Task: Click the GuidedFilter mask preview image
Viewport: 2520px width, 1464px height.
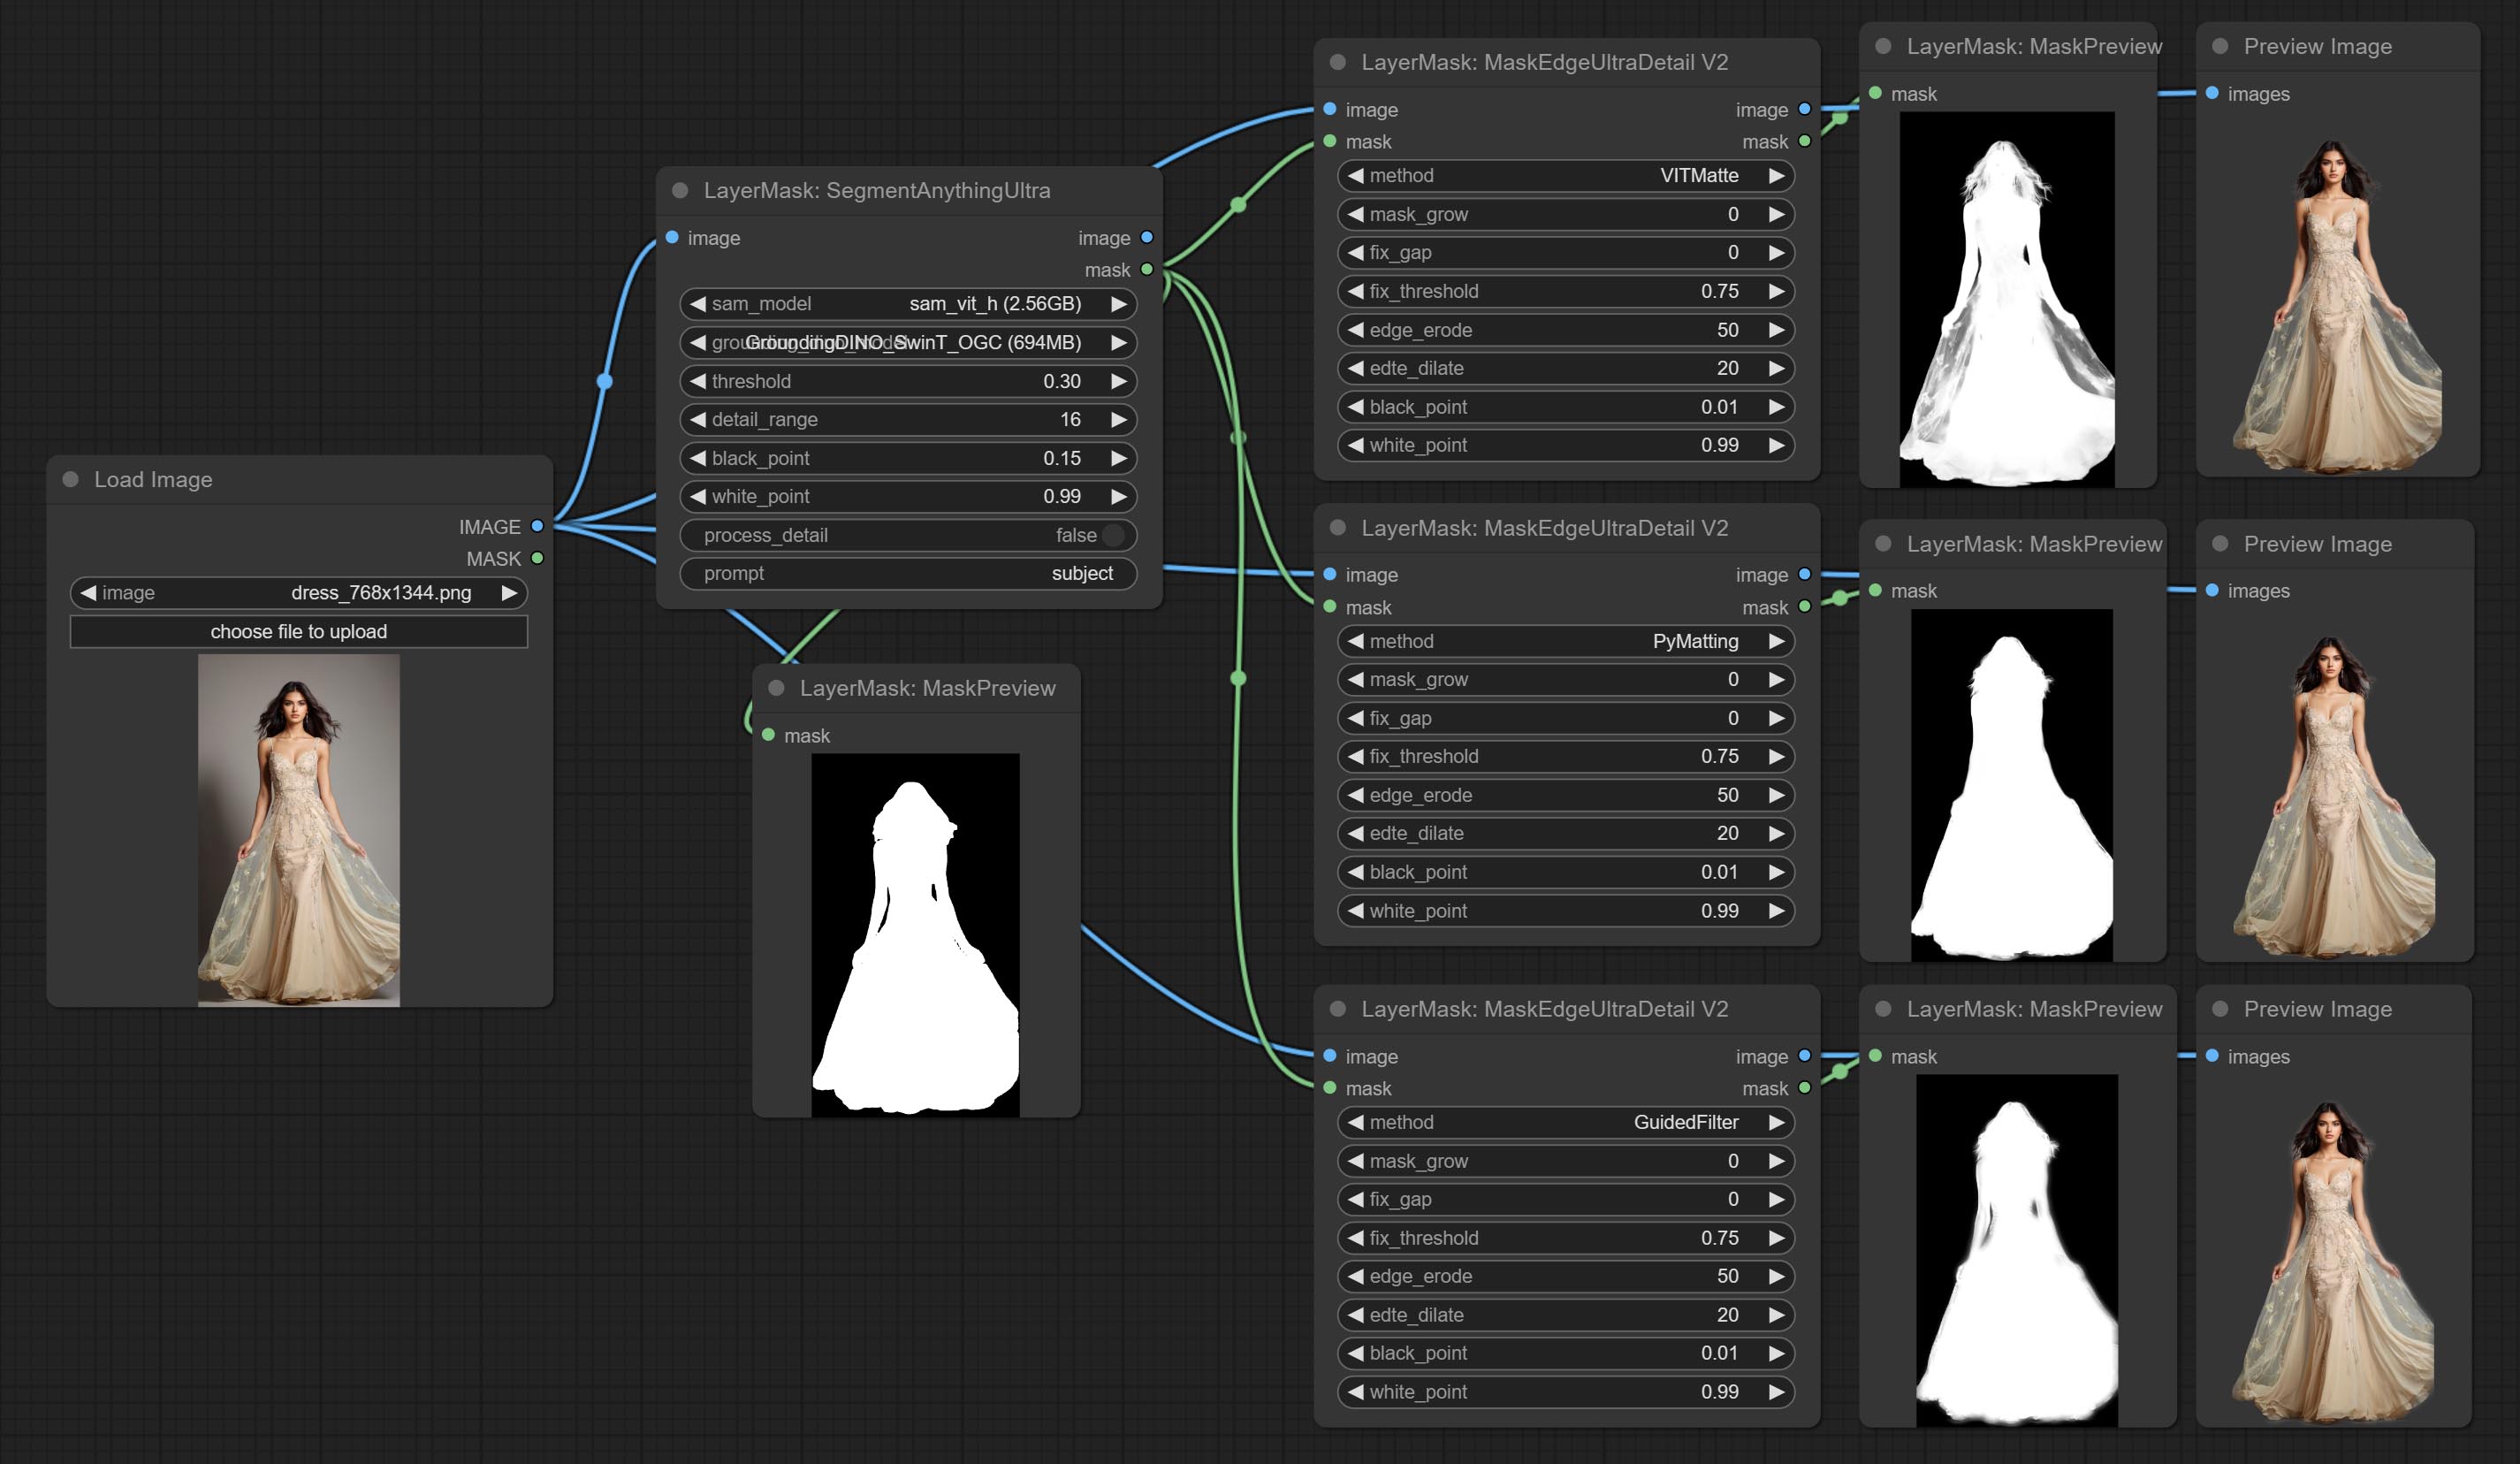Action: coord(2016,1250)
